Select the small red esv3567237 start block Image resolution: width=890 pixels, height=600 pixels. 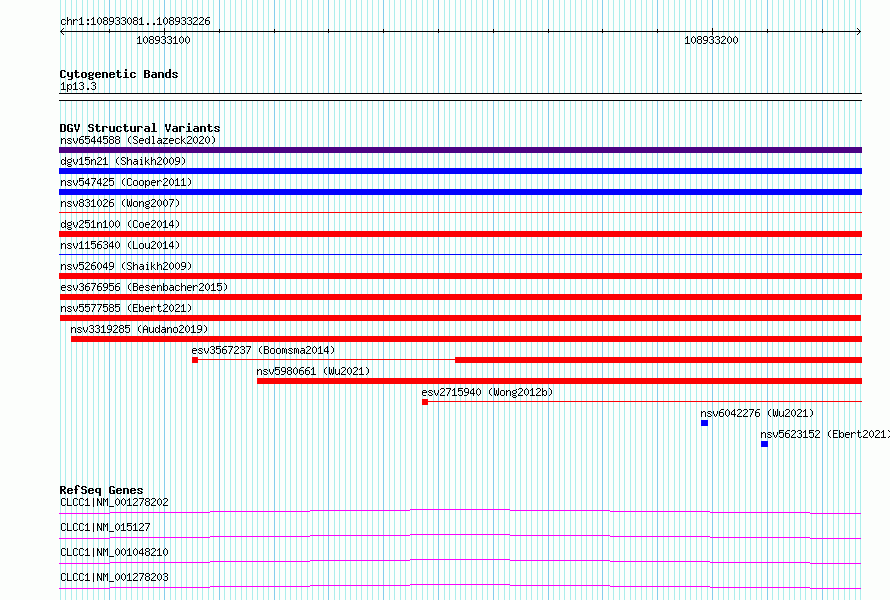[195, 360]
